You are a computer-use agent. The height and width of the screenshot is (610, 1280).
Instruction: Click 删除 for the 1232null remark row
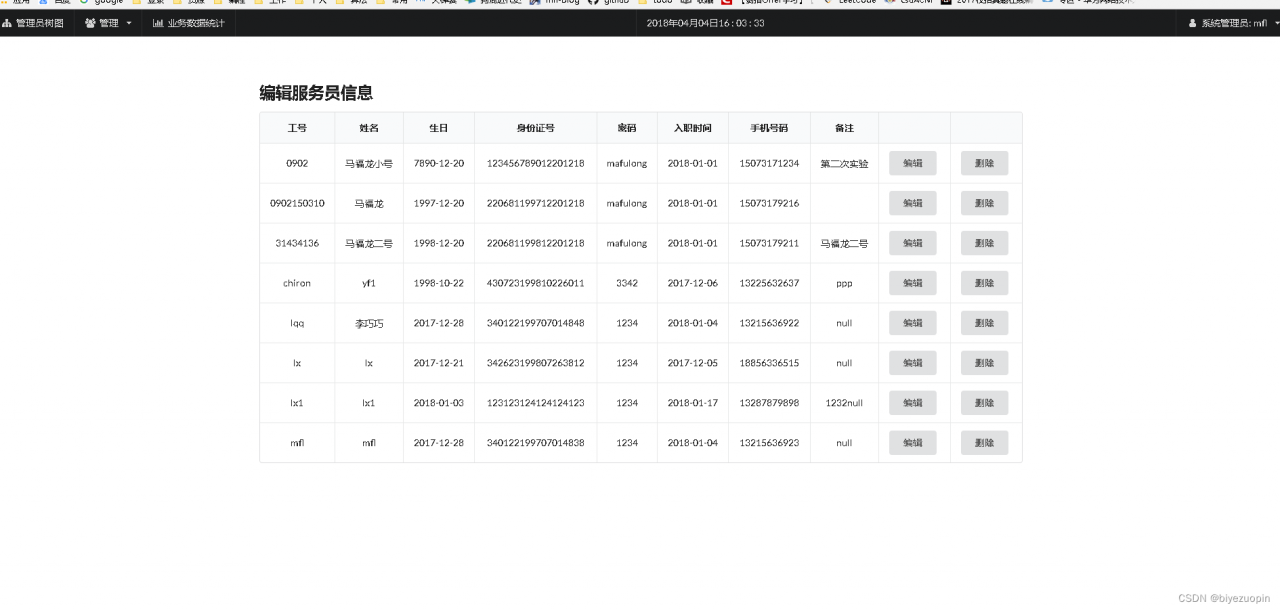tap(985, 403)
